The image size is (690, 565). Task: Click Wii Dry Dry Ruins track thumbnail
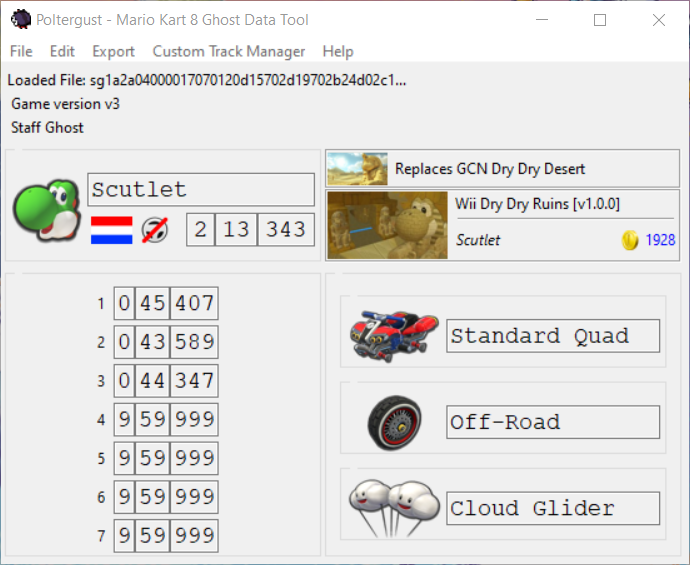coord(388,225)
